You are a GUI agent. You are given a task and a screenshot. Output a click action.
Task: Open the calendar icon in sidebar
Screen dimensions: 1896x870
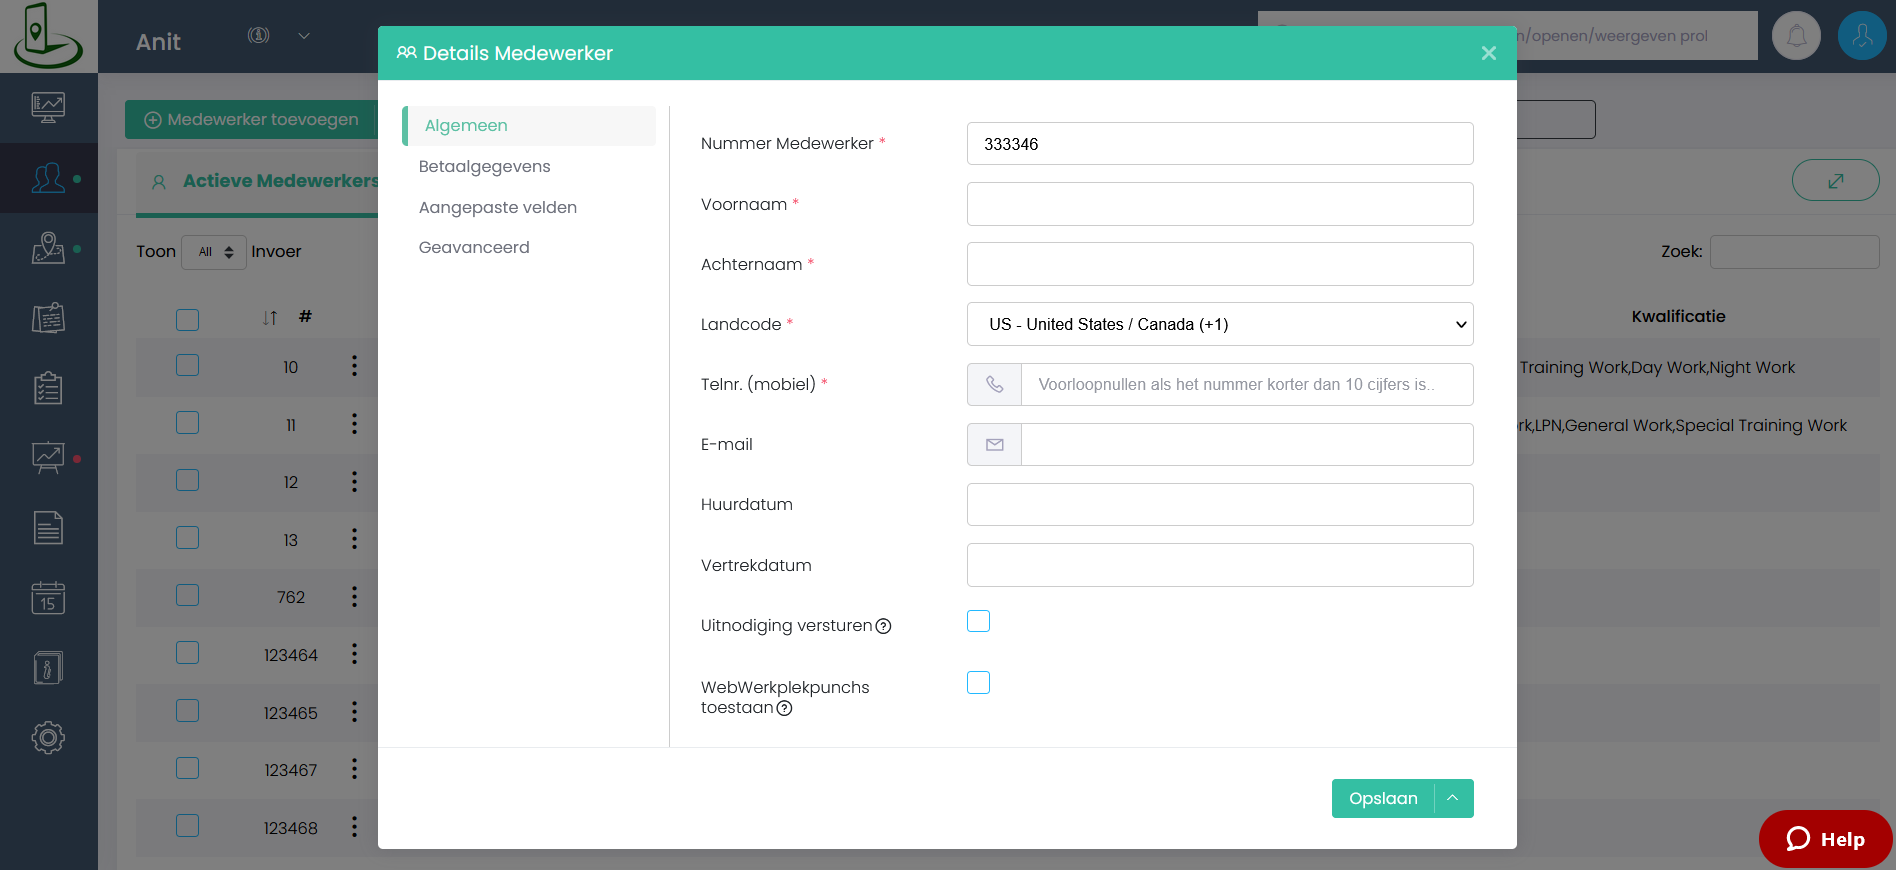click(x=48, y=598)
